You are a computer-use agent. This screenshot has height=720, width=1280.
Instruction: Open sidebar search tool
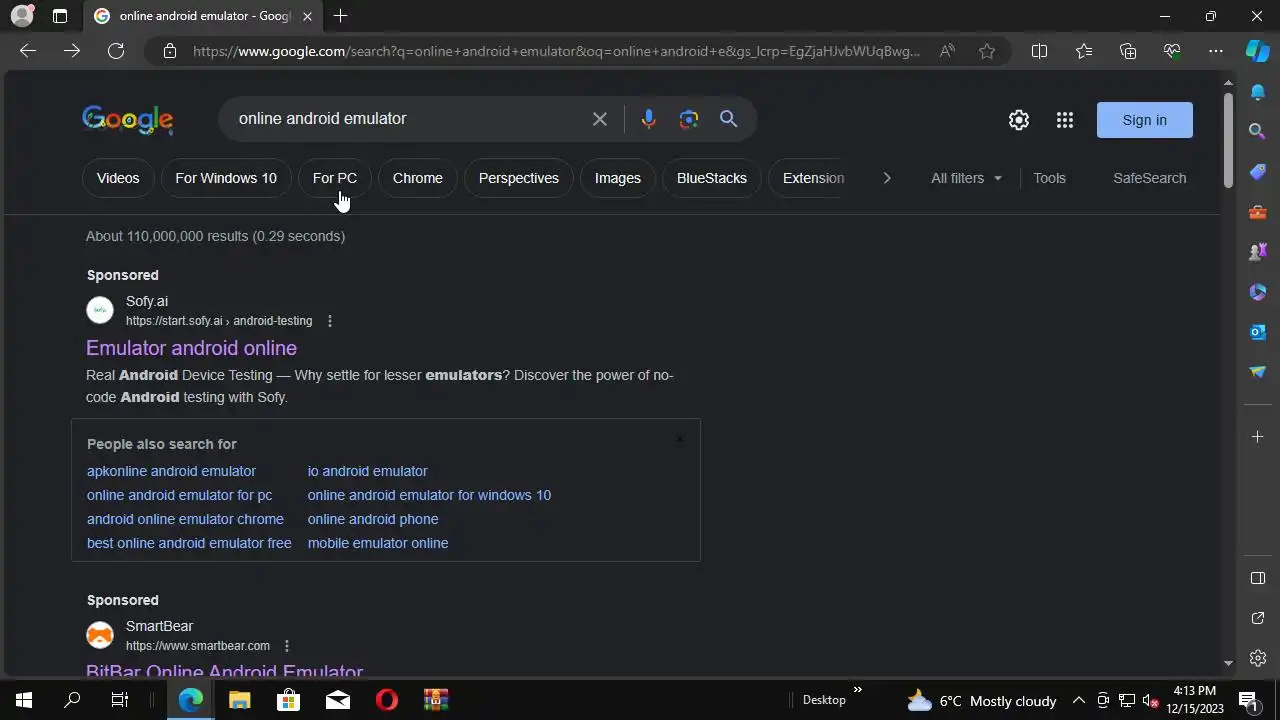coord(1258,131)
